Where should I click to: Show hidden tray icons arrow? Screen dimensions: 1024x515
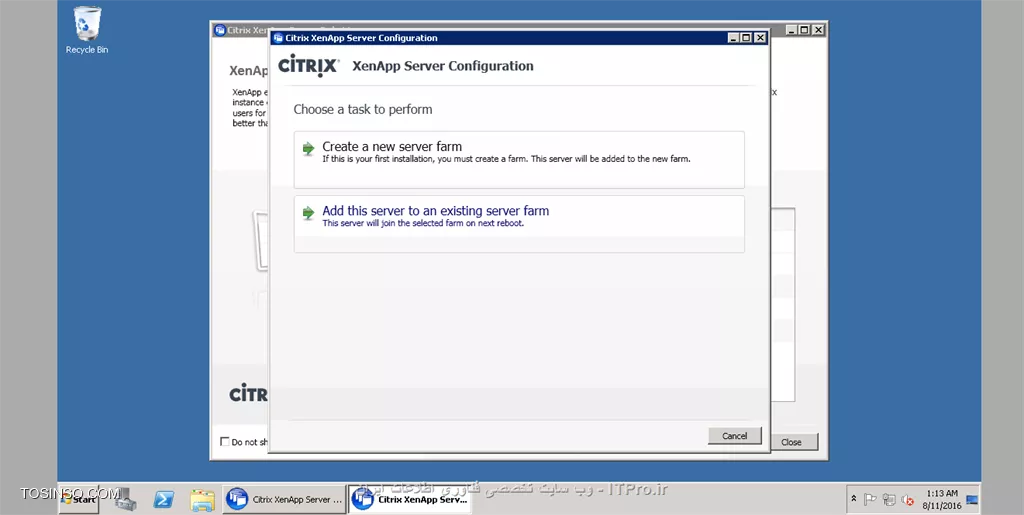pyautogui.click(x=854, y=499)
